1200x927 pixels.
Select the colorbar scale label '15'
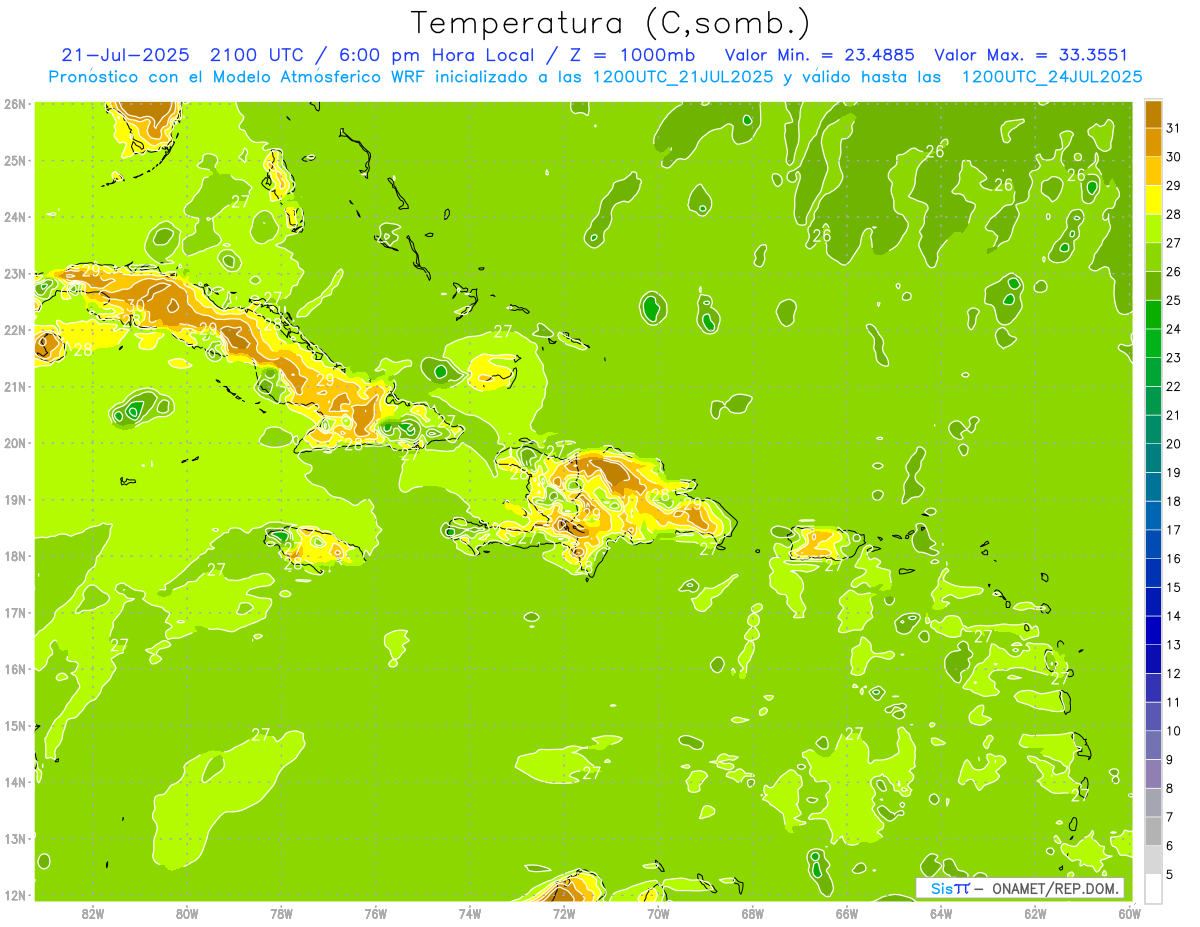pos(1173,587)
